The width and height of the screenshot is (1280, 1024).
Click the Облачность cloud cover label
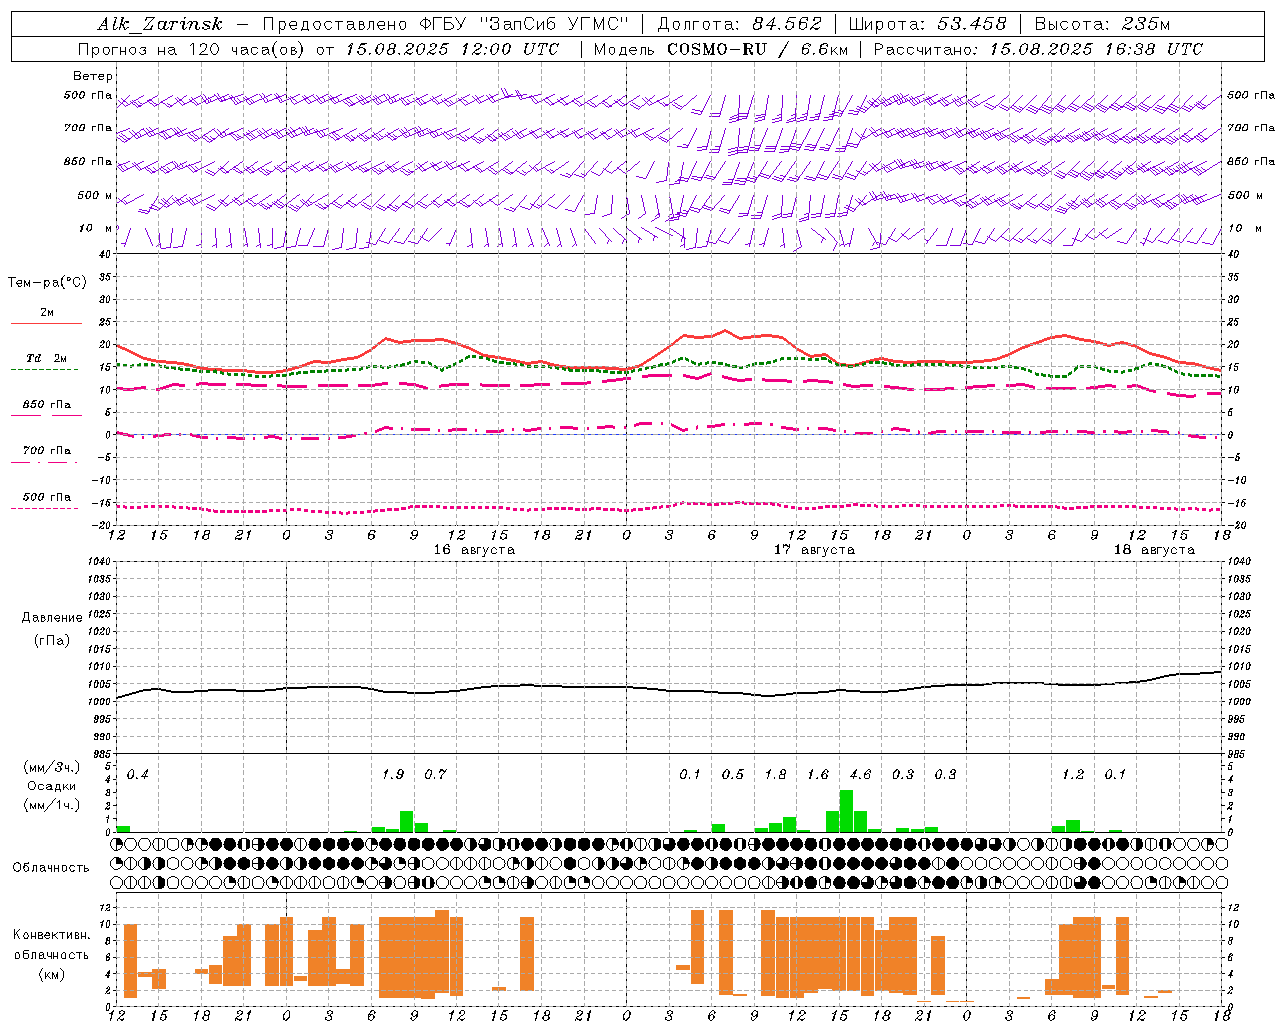pos(51,867)
